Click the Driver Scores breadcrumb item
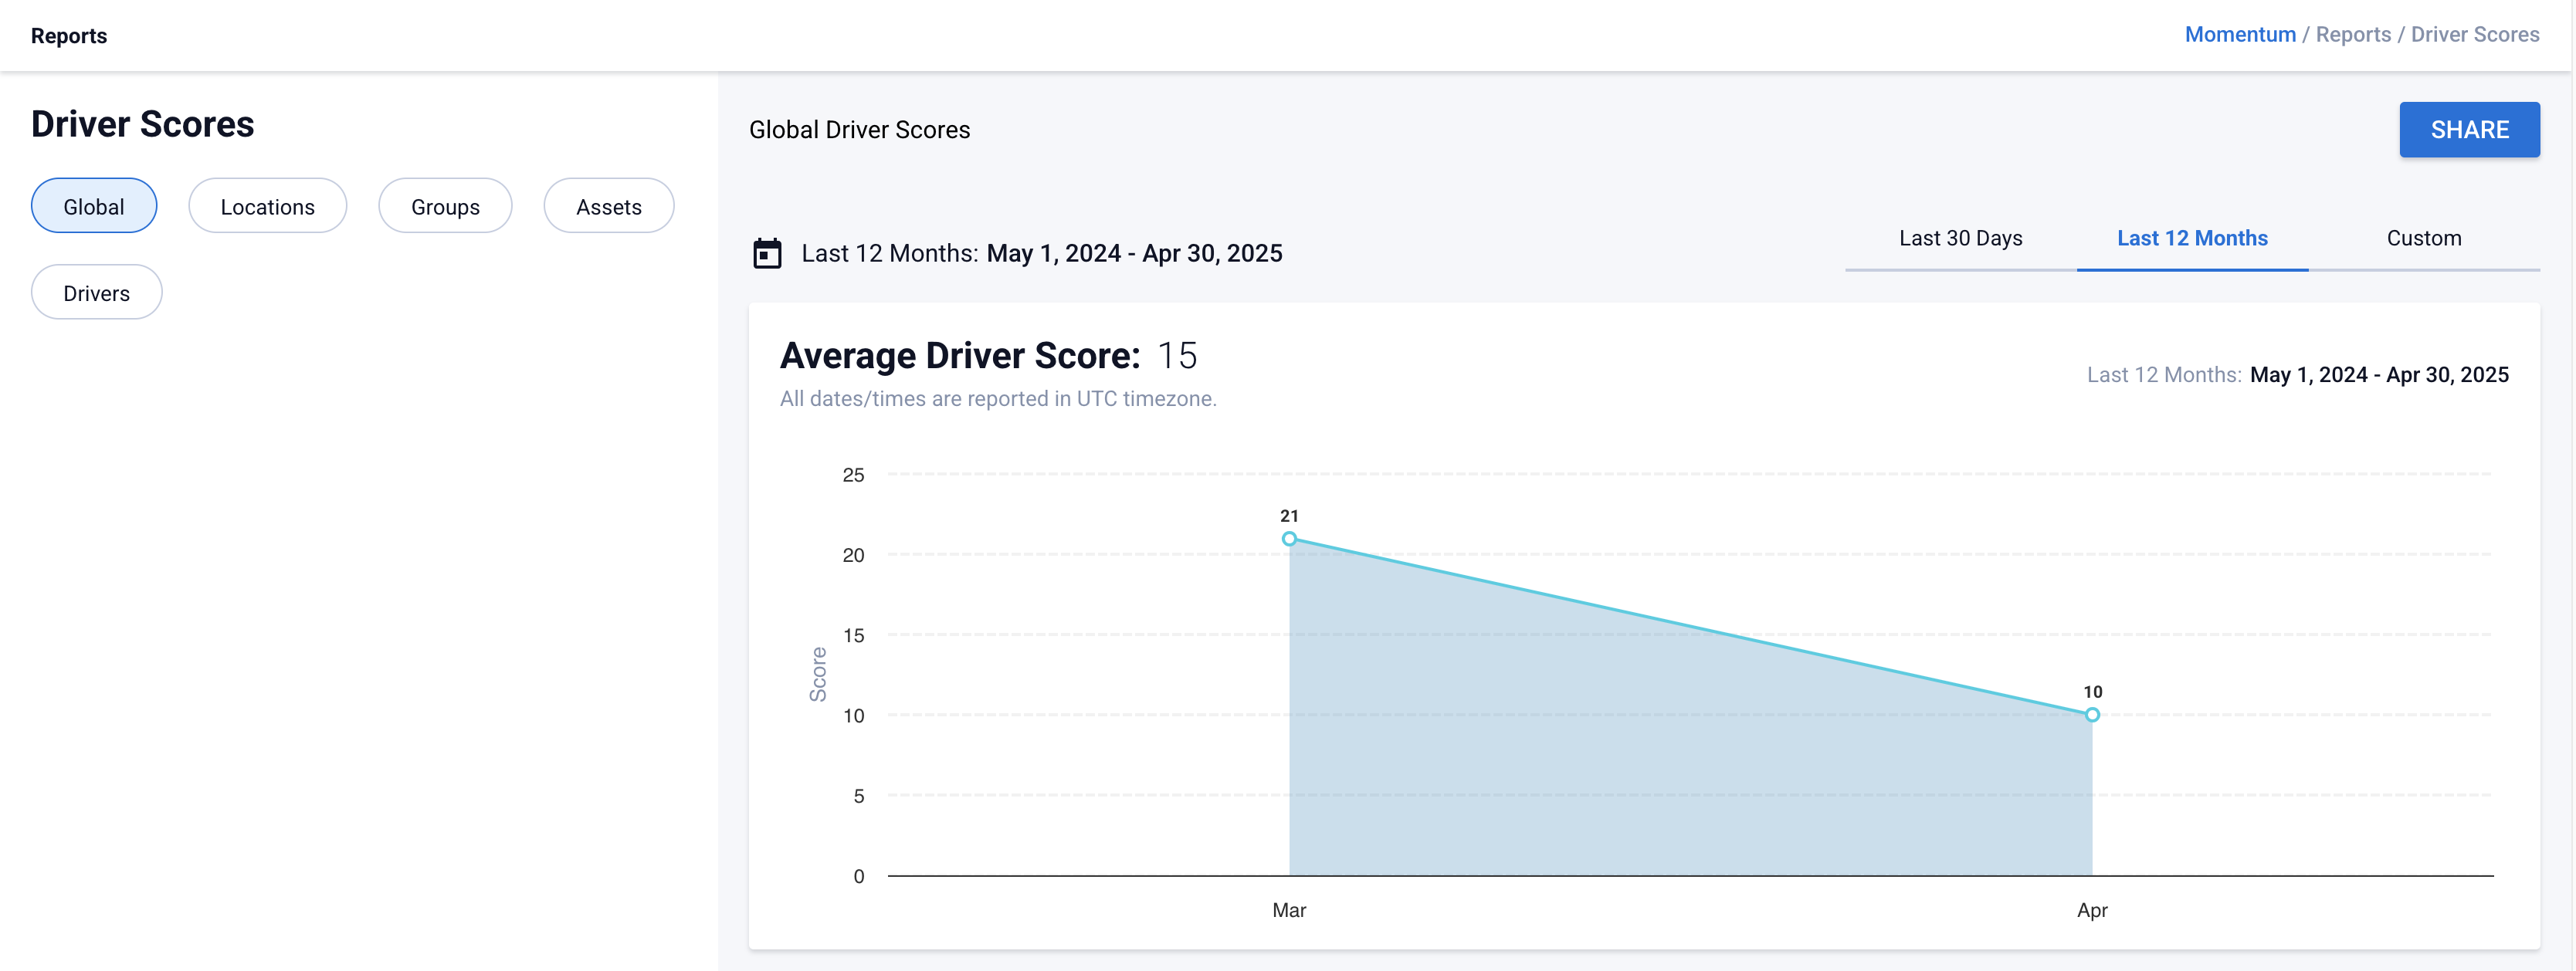Viewport: 2576px width, 971px height. tap(2474, 35)
